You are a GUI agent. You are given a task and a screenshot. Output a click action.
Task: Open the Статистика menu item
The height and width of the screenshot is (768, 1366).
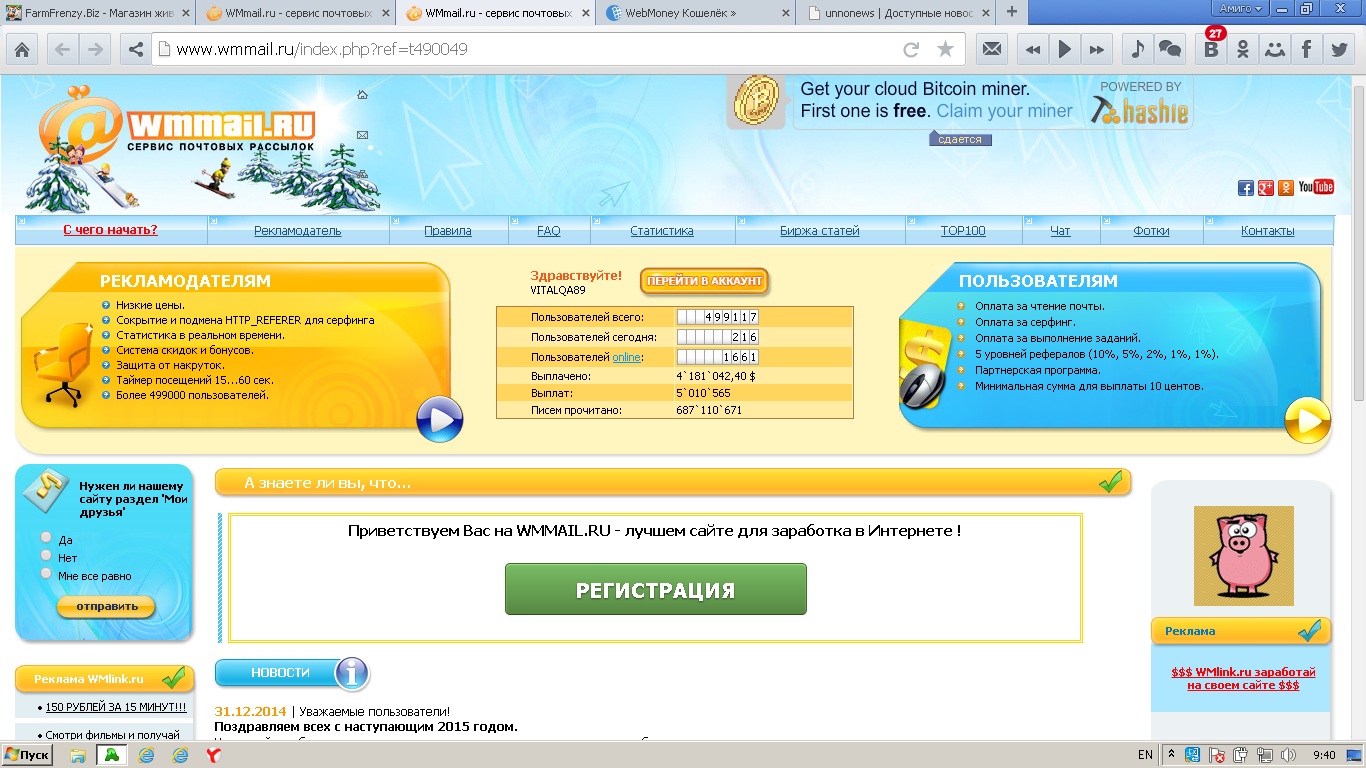[661, 231]
